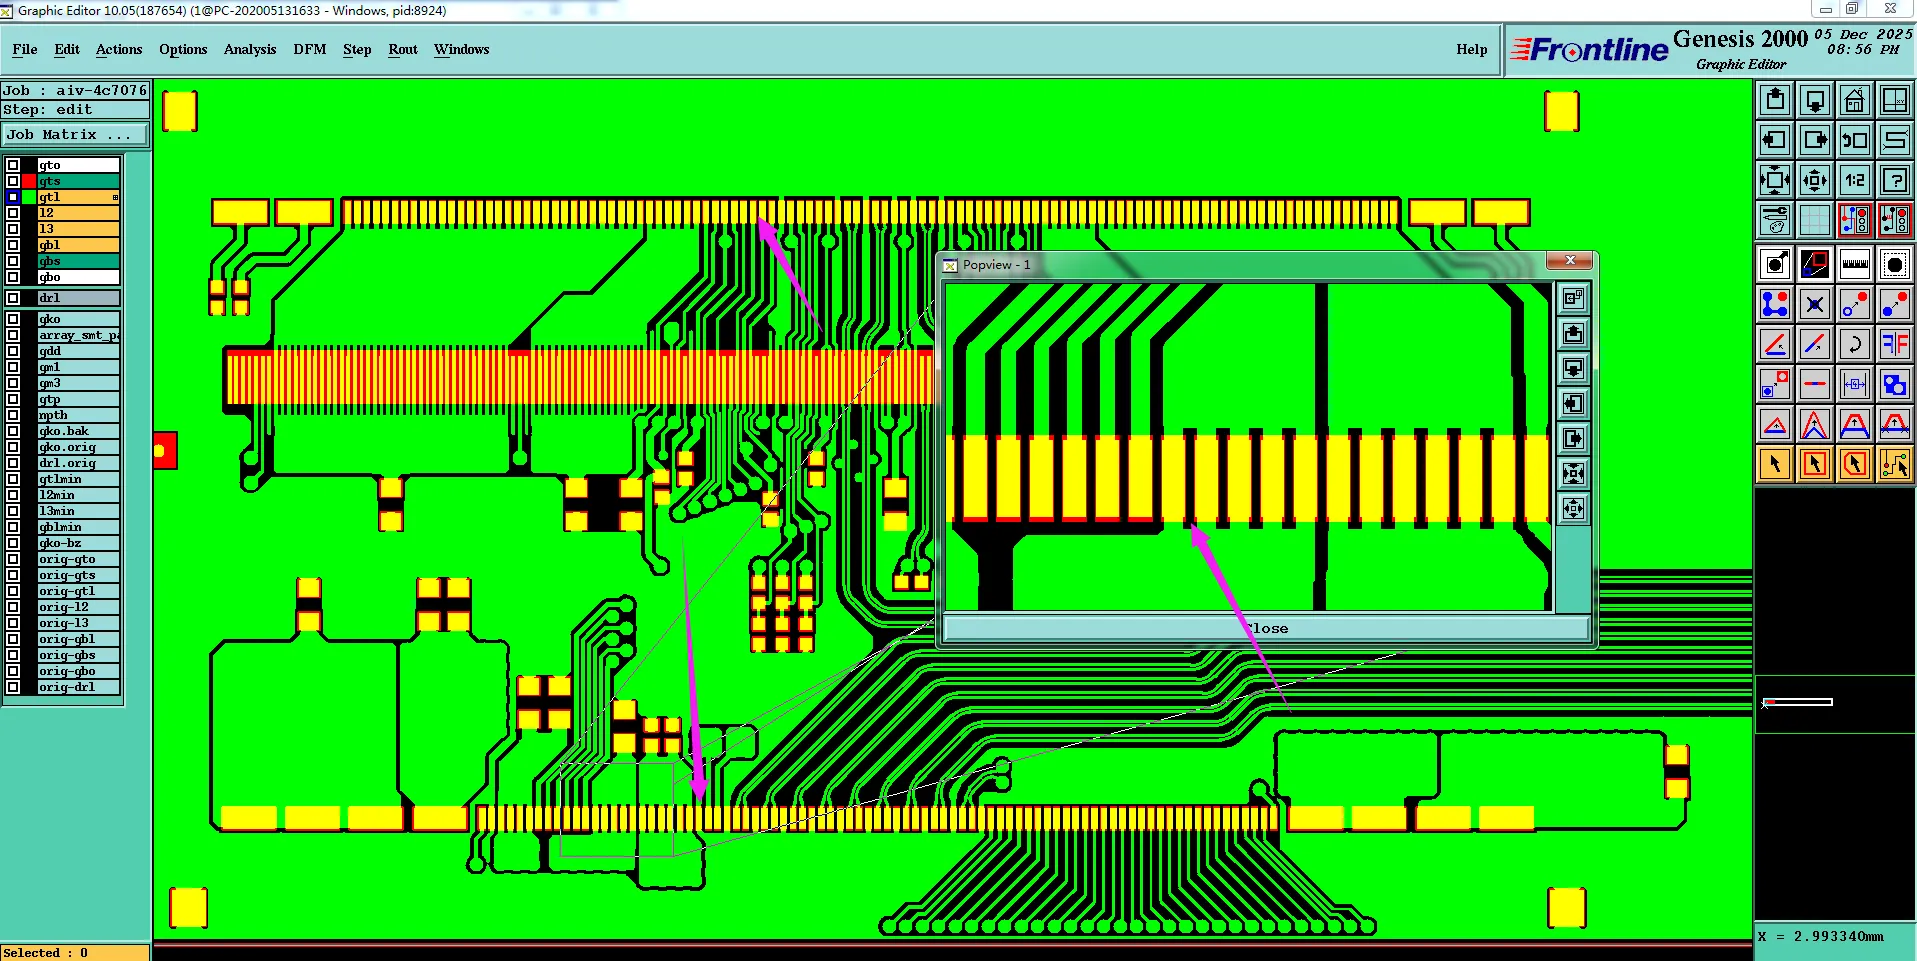Toggle the l2 layer checkbox

pyautogui.click(x=13, y=213)
